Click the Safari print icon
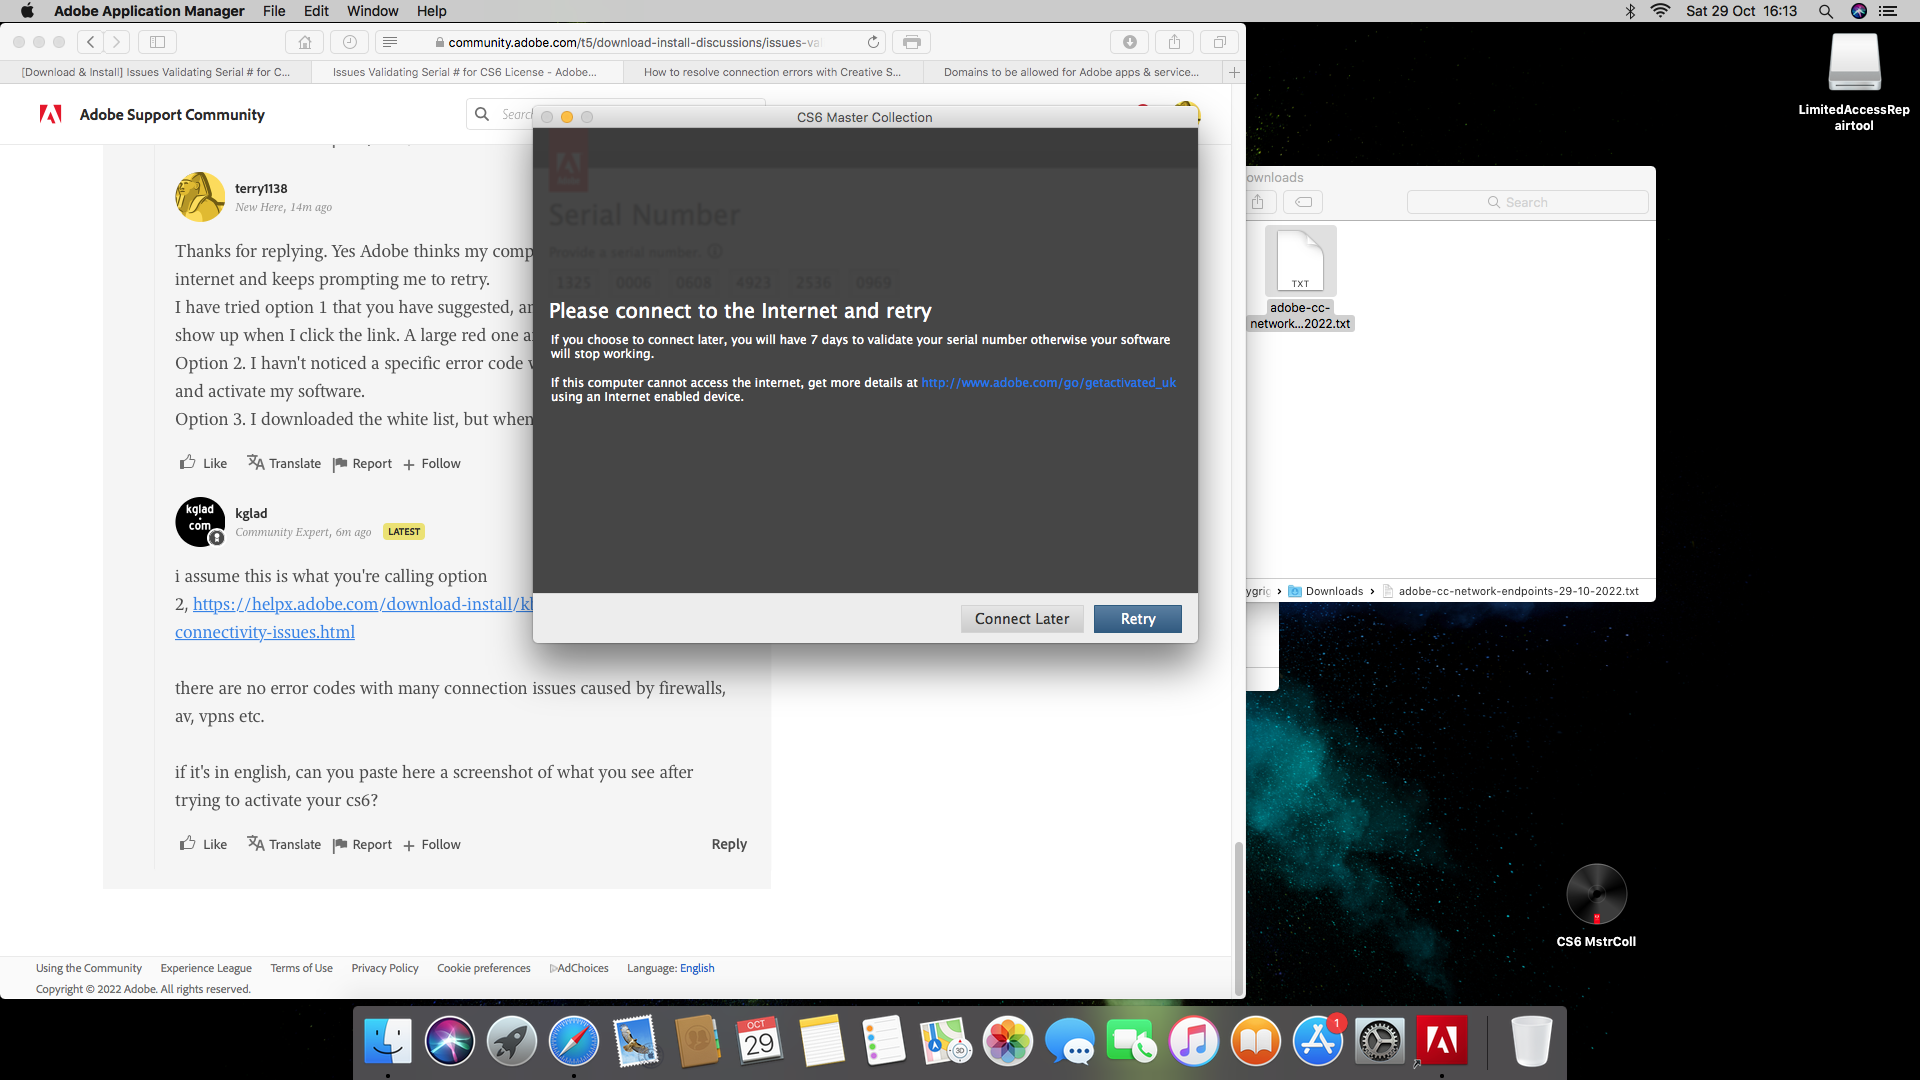This screenshot has height=1080, width=1920. pos(911,42)
